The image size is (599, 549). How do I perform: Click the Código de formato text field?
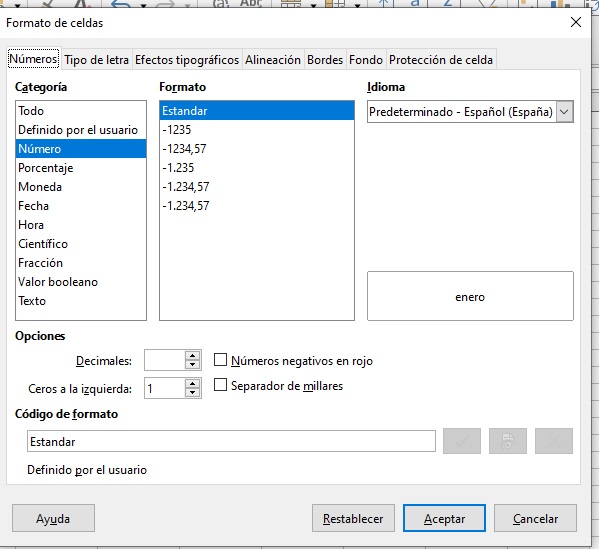coord(231,442)
